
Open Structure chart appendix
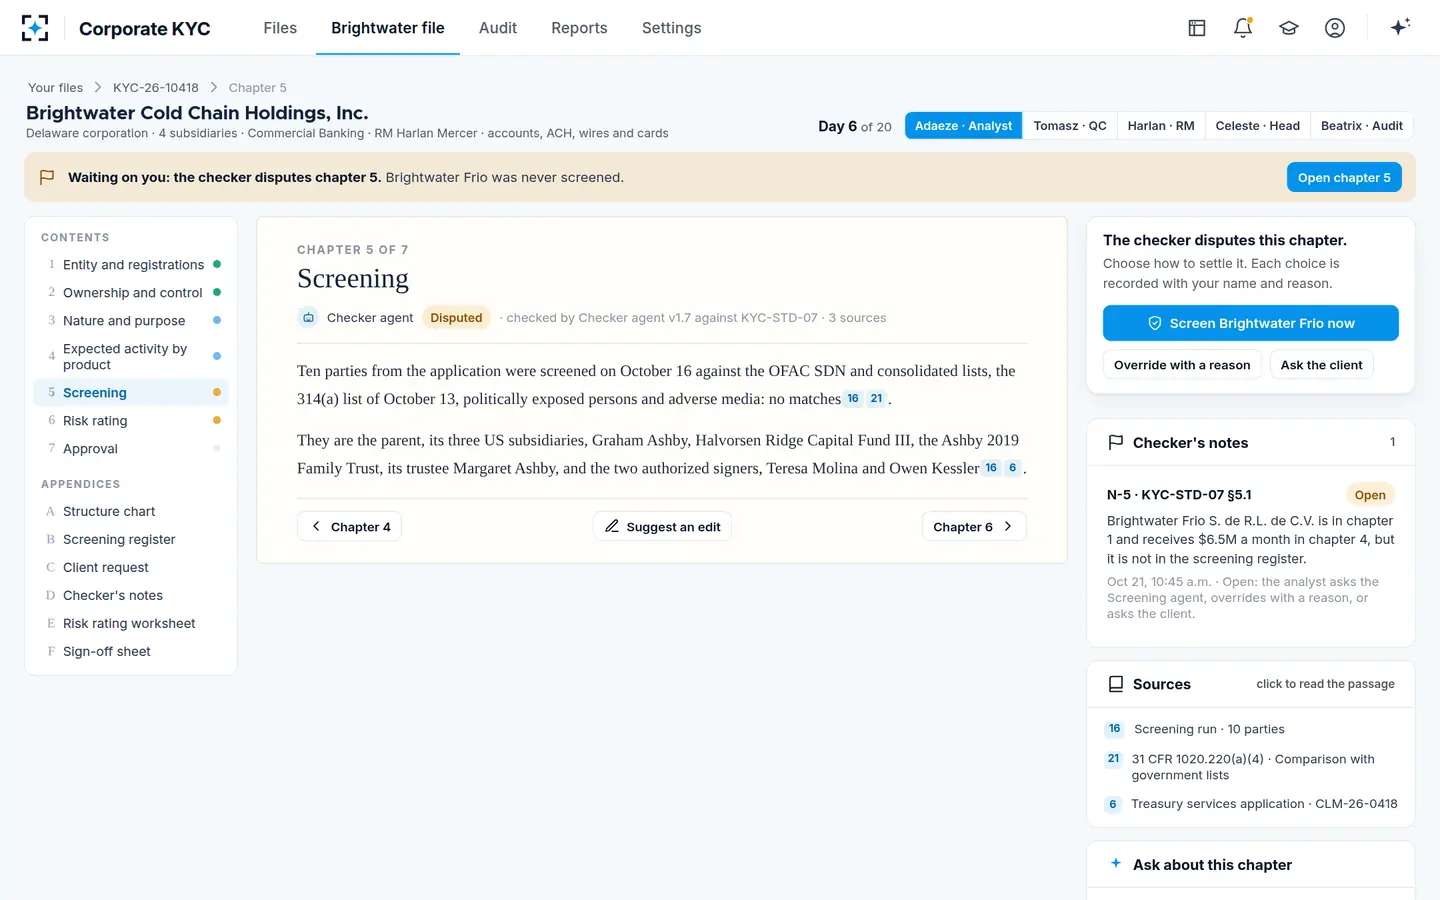(x=131, y=511)
